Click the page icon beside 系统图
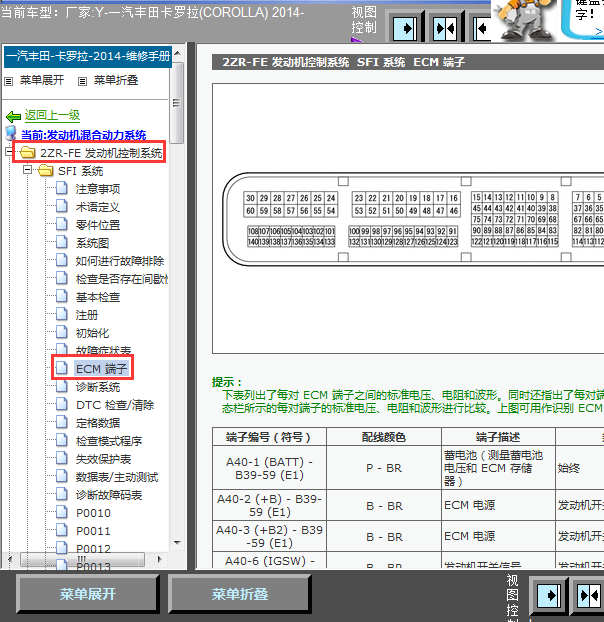604x622 pixels. tap(61, 242)
